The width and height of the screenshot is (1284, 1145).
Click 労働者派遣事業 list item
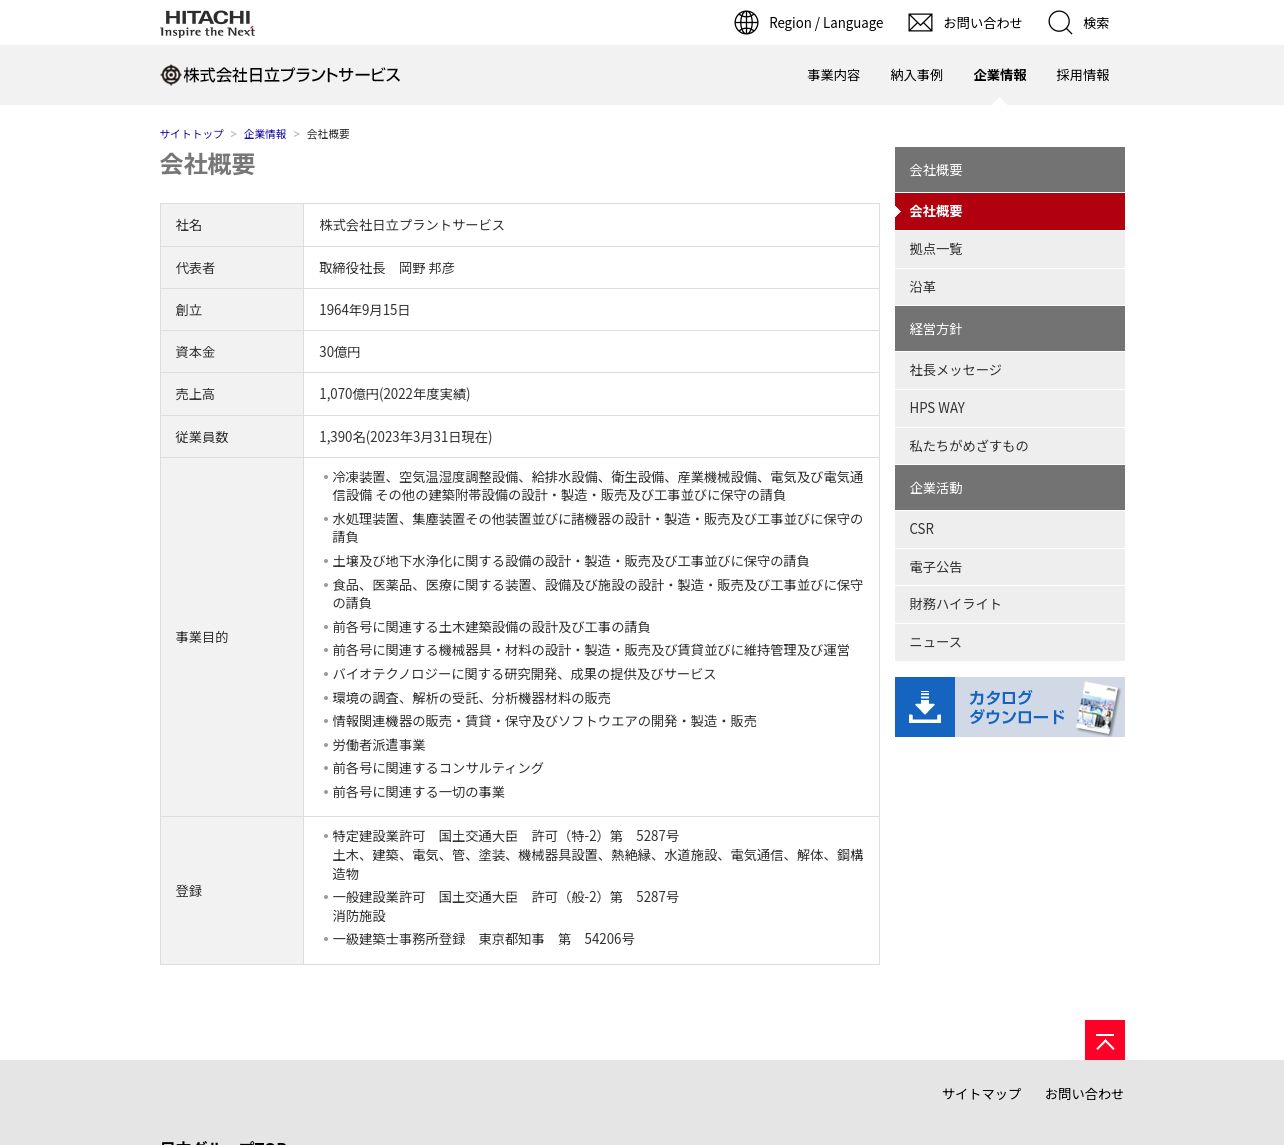pos(379,745)
